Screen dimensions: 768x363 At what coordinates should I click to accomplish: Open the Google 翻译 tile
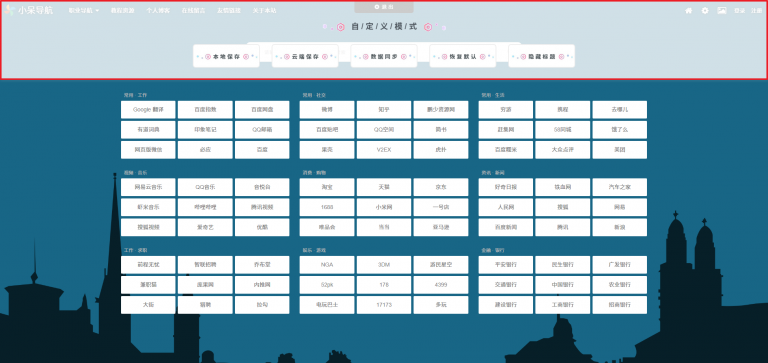(148, 110)
